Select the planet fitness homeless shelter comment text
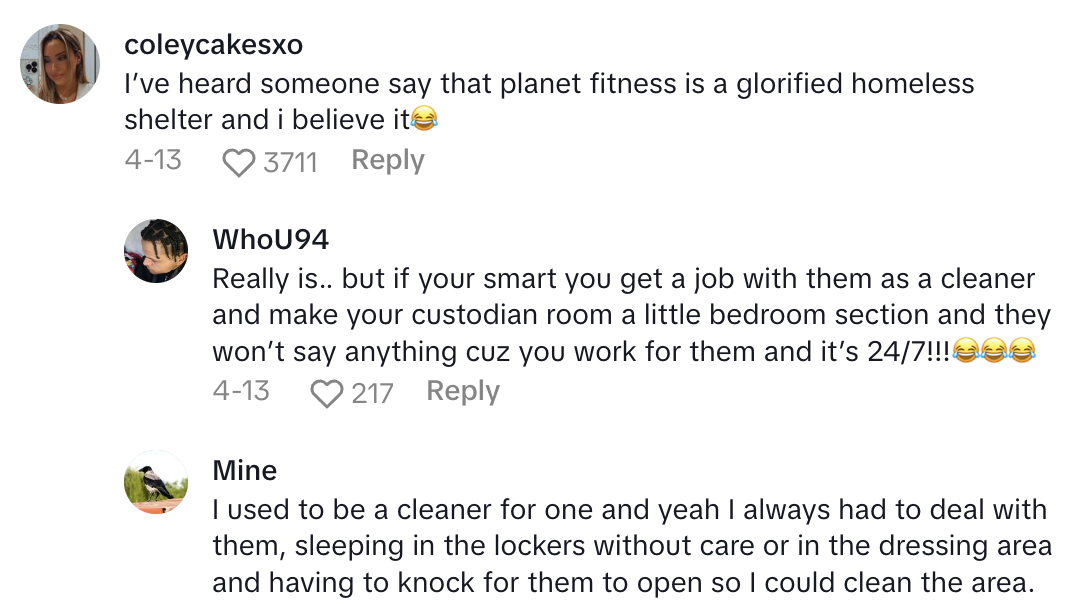This screenshot has height=608, width=1080. (x=548, y=101)
